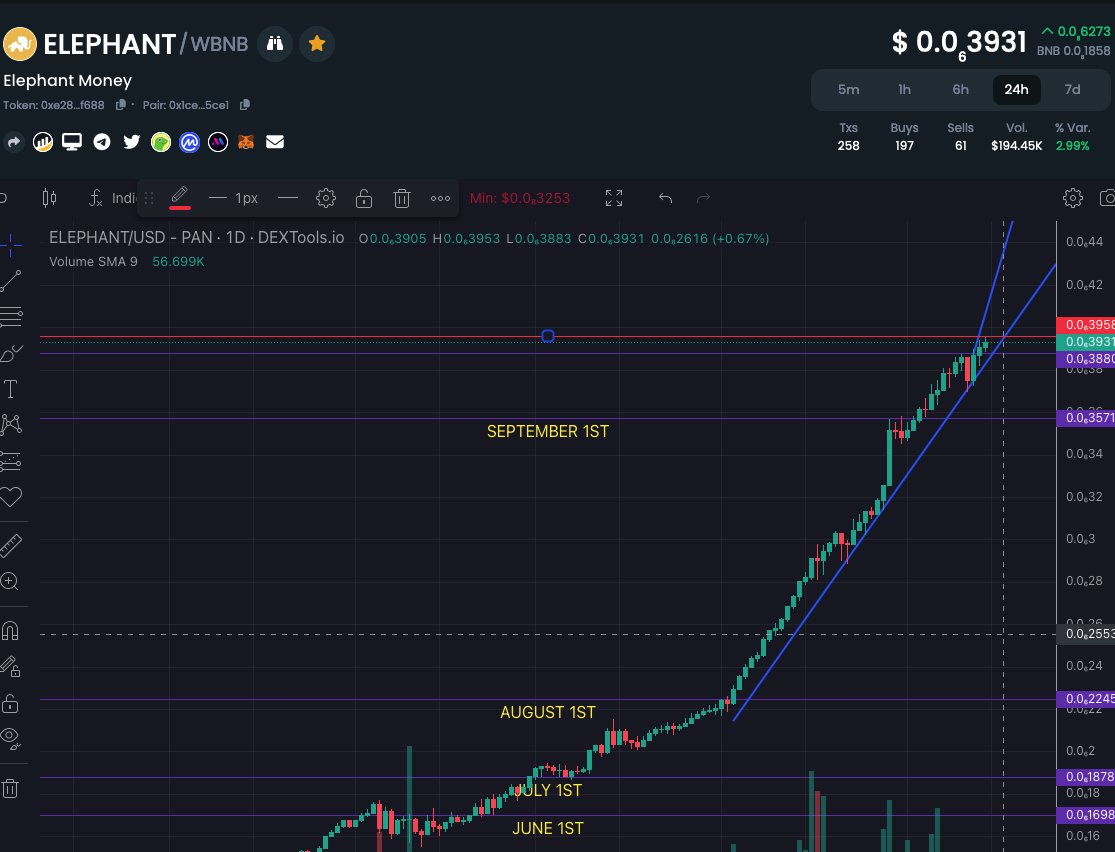Select the 1h time range tab
The image size is (1115, 852).
click(905, 90)
